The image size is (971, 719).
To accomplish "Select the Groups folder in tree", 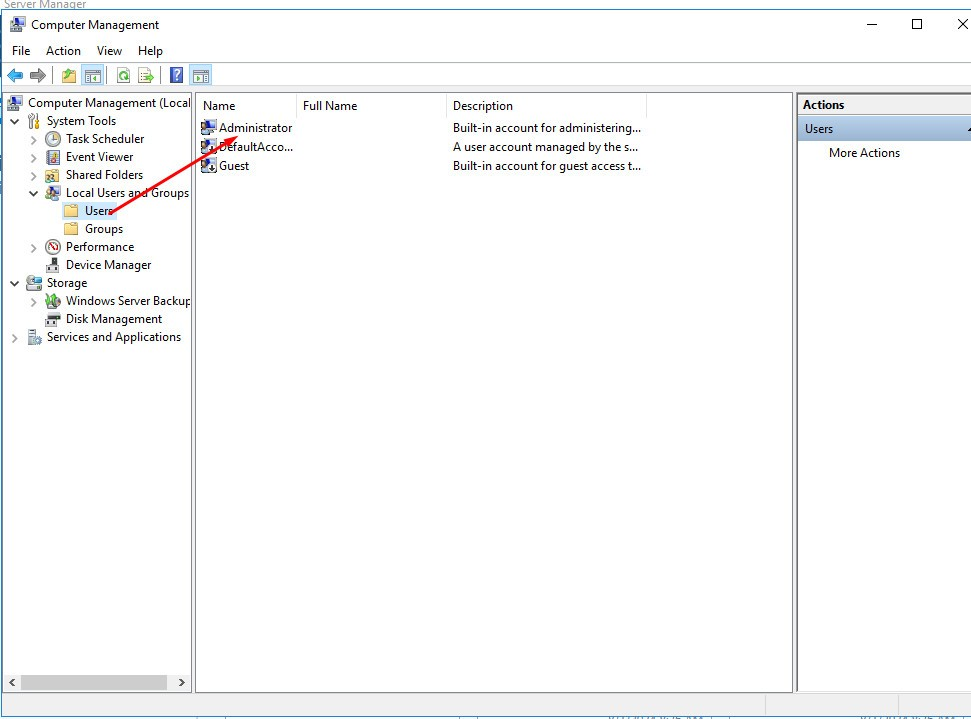I will [104, 229].
